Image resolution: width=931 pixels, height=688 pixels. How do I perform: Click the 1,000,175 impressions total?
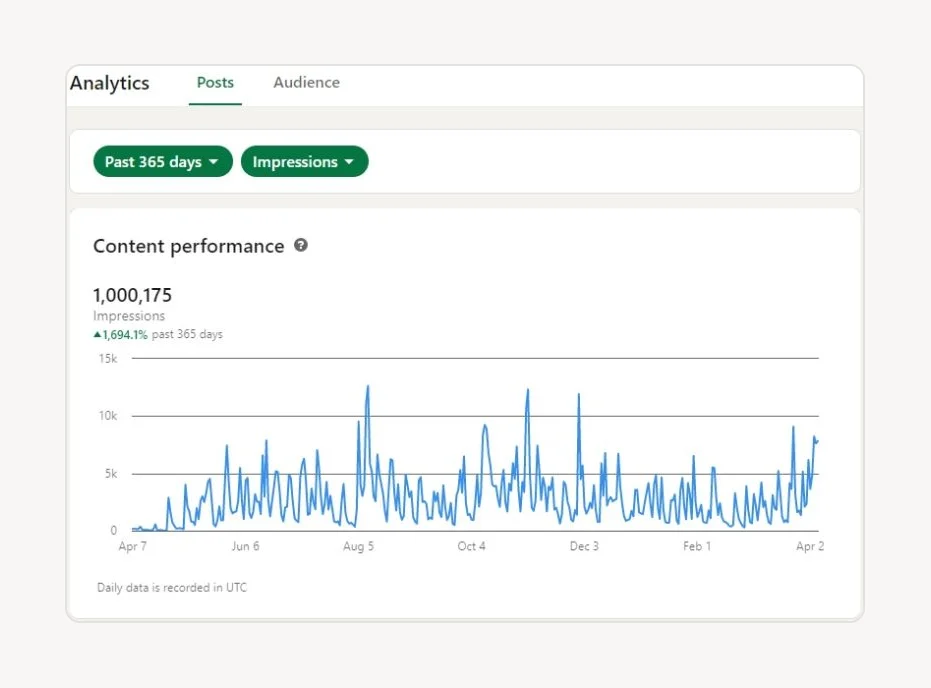132,294
